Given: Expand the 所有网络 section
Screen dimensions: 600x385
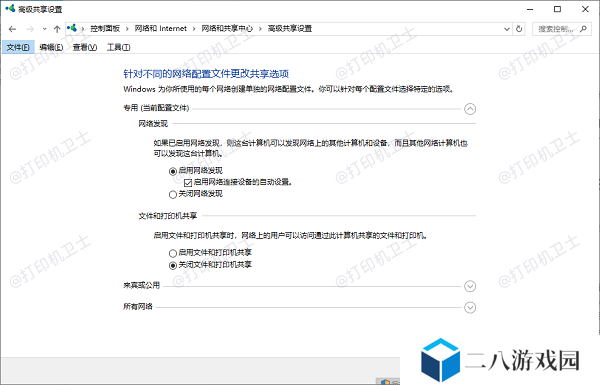Looking at the screenshot, I should click(470, 307).
